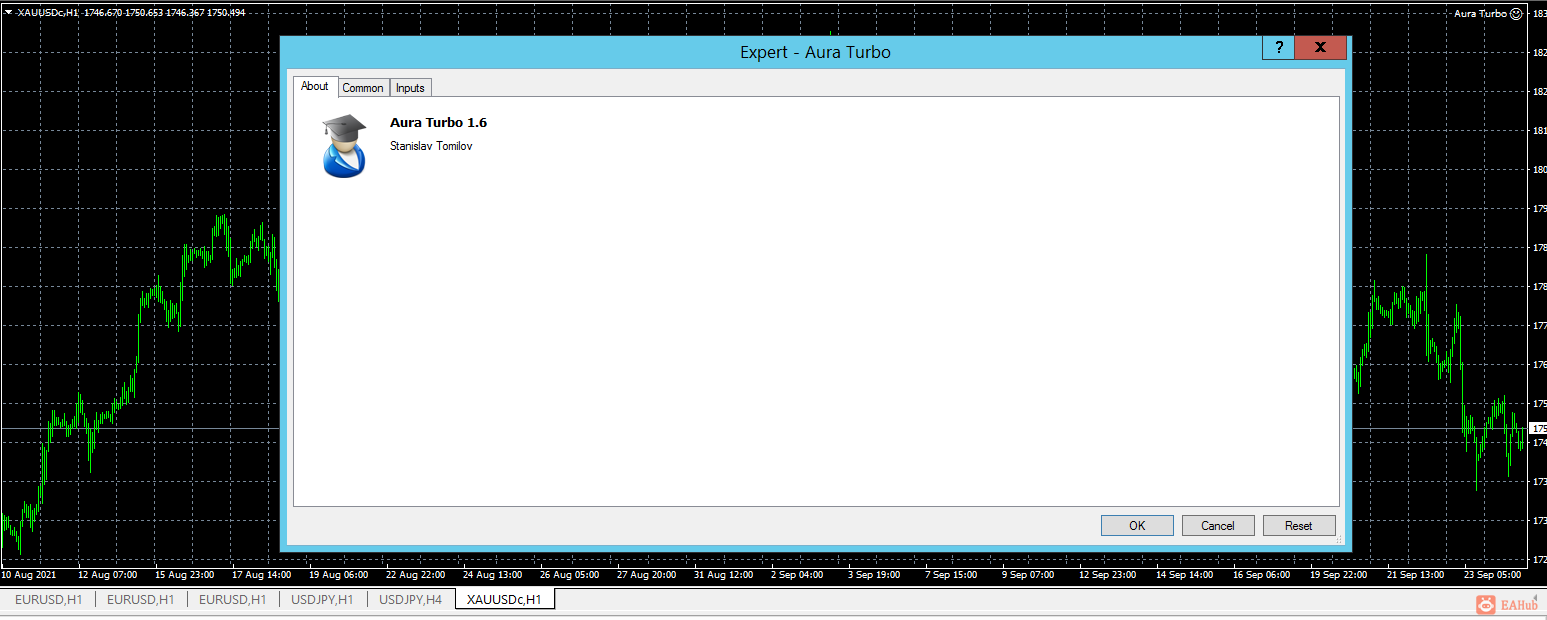1547x620 pixels.
Task: Open the third EURUSD,H1 chart tab
Action: click(x=233, y=600)
